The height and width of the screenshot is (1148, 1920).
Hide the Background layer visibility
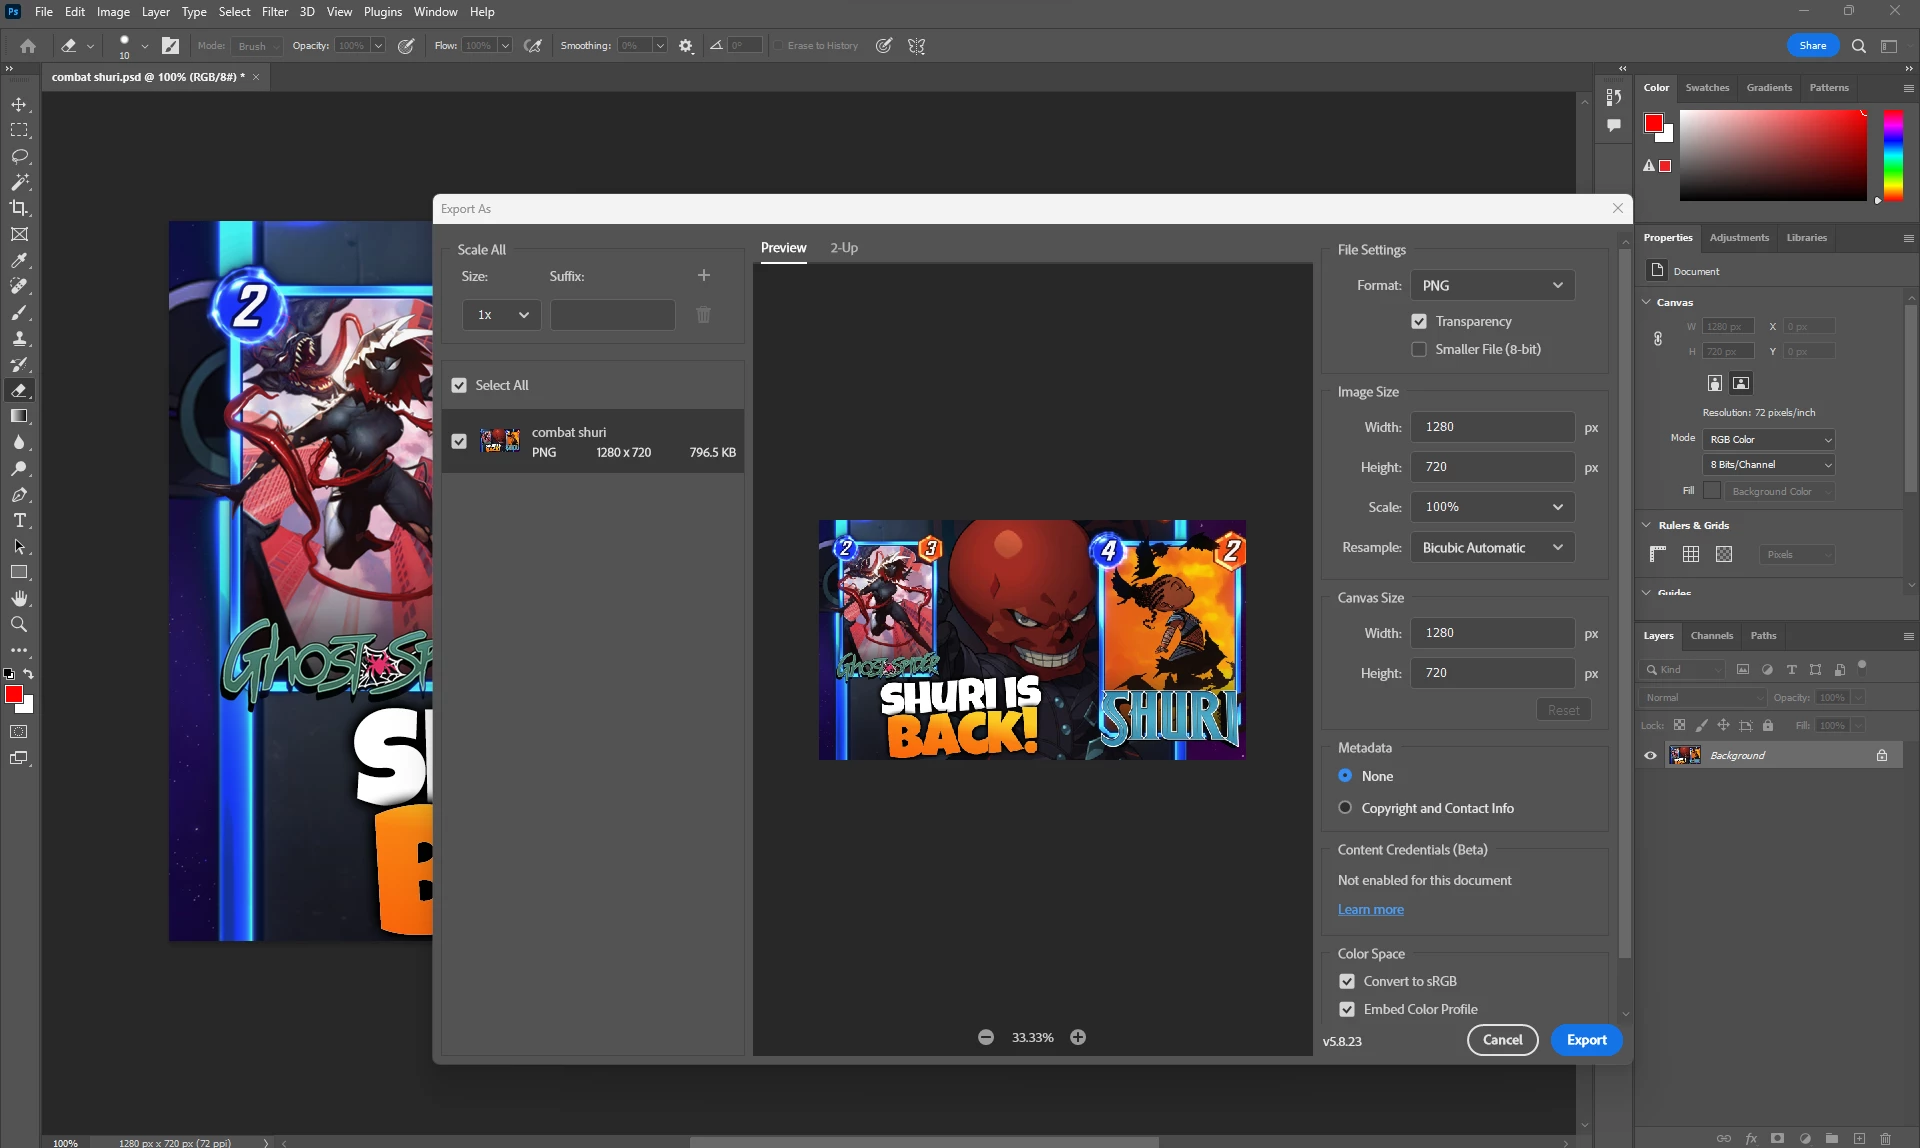tap(1650, 755)
